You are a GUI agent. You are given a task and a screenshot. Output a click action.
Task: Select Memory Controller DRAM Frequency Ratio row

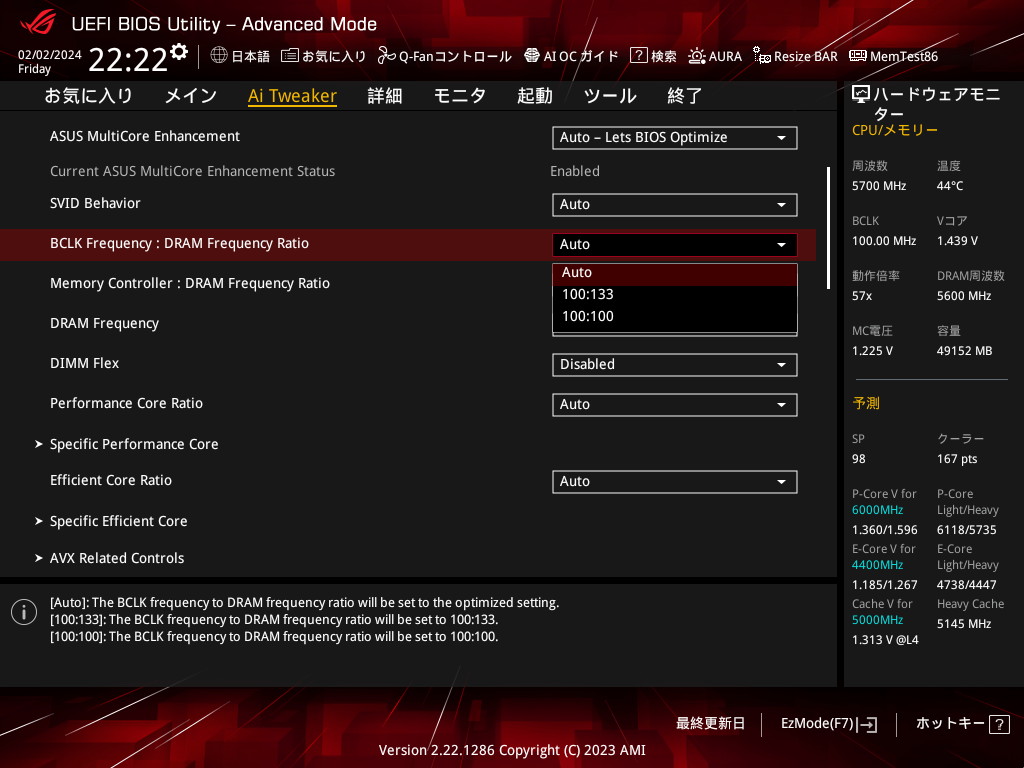tap(408, 283)
